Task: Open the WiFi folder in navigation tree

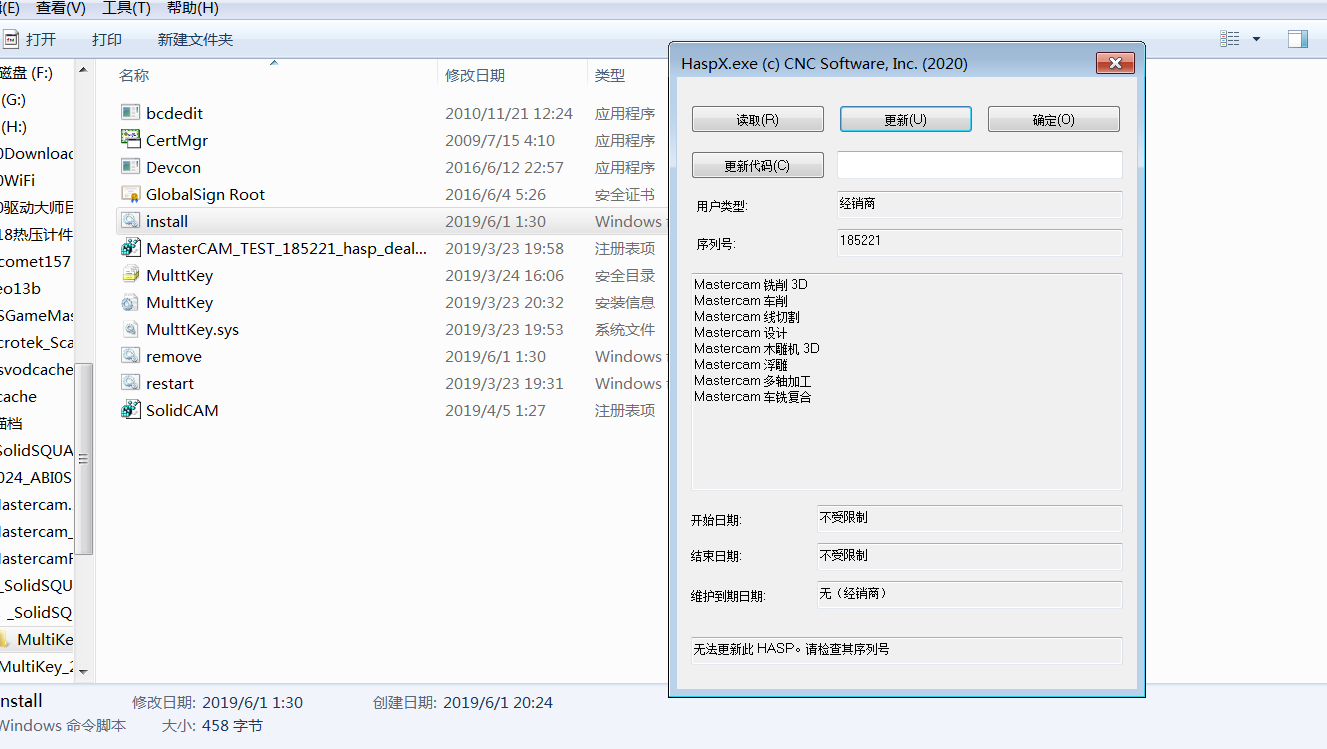Action: [x=18, y=181]
